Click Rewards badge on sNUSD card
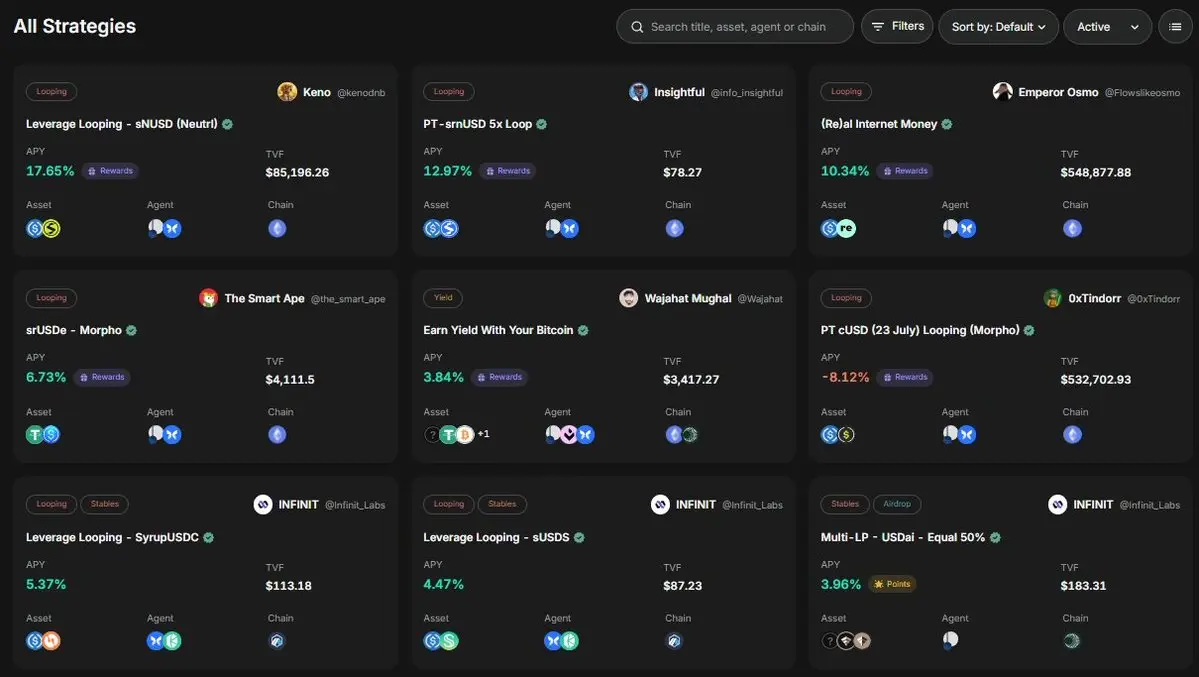This screenshot has width=1199, height=677. click(x=111, y=171)
